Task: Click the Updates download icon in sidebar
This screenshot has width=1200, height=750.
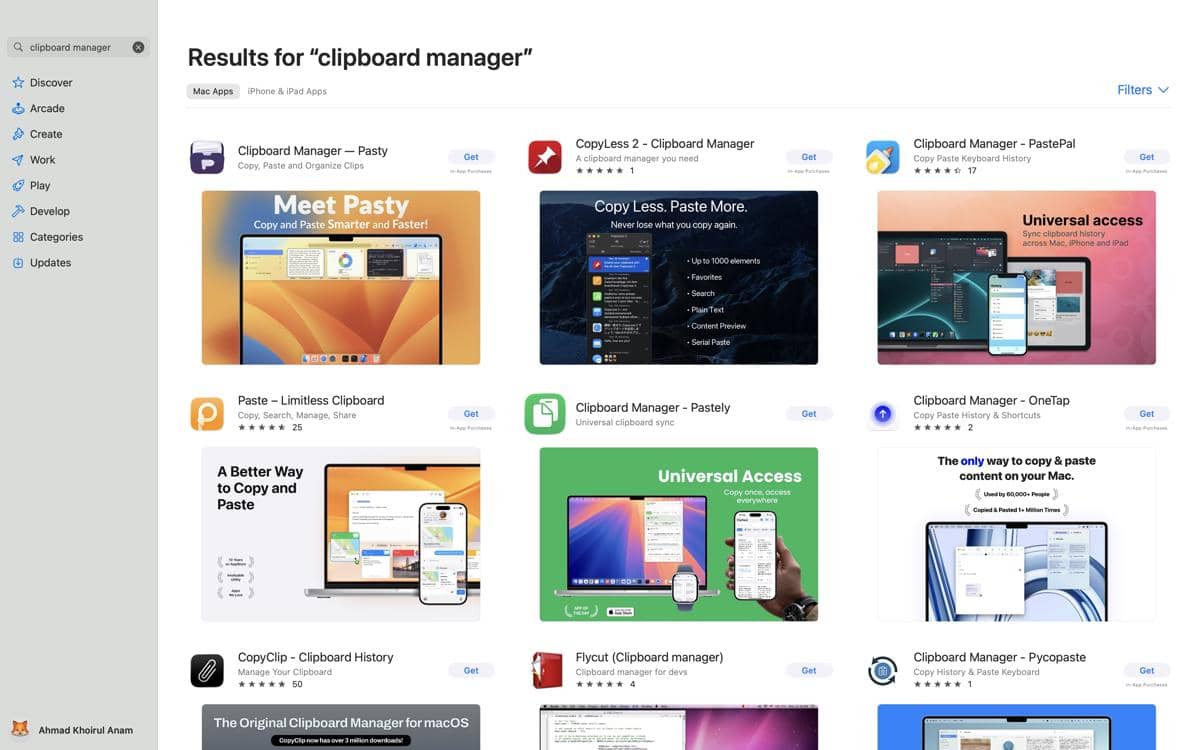Action: 18,263
